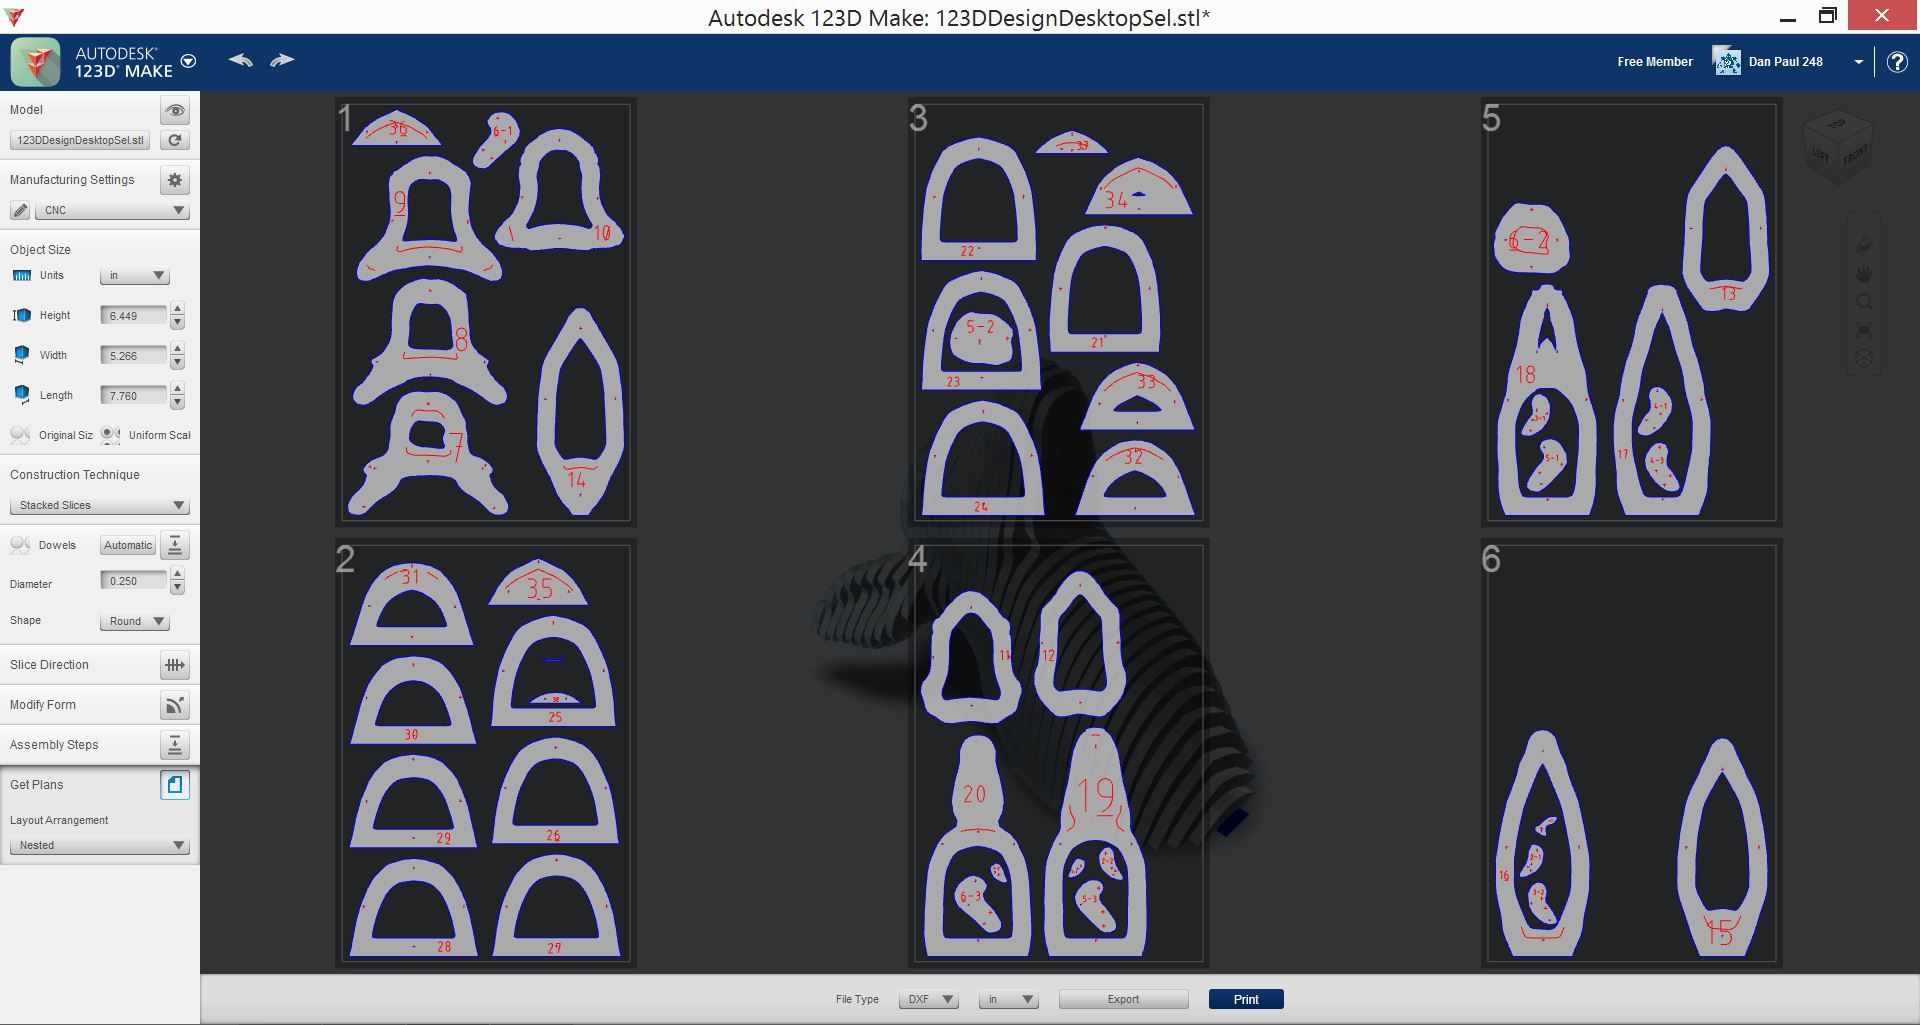Increase the Width value with up arrow
The image size is (1920, 1025).
[x=177, y=349]
